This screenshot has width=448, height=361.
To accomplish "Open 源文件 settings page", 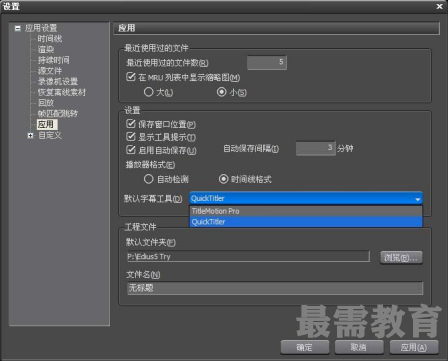I will (x=50, y=71).
